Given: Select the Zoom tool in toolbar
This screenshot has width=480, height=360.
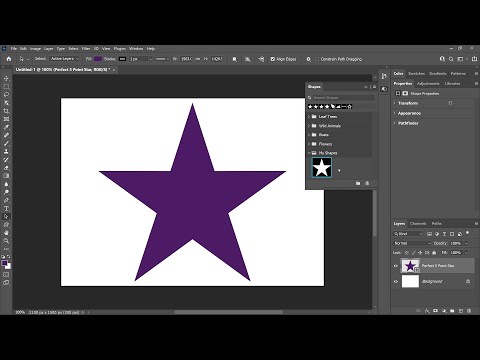Looking at the screenshot, I should tap(6, 241).
